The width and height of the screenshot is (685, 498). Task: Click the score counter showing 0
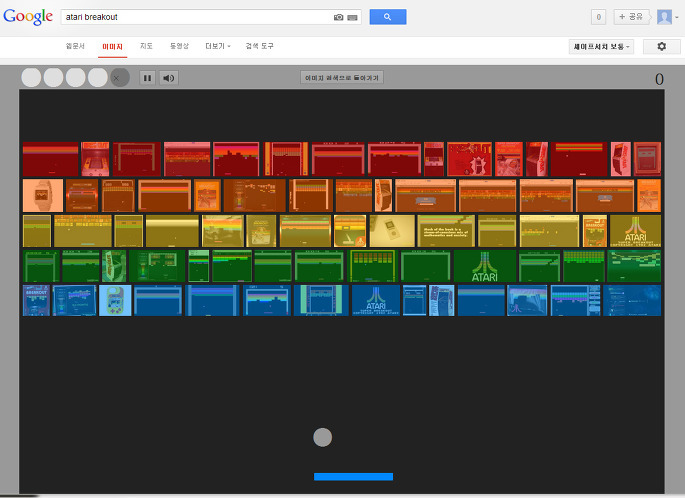659,79
